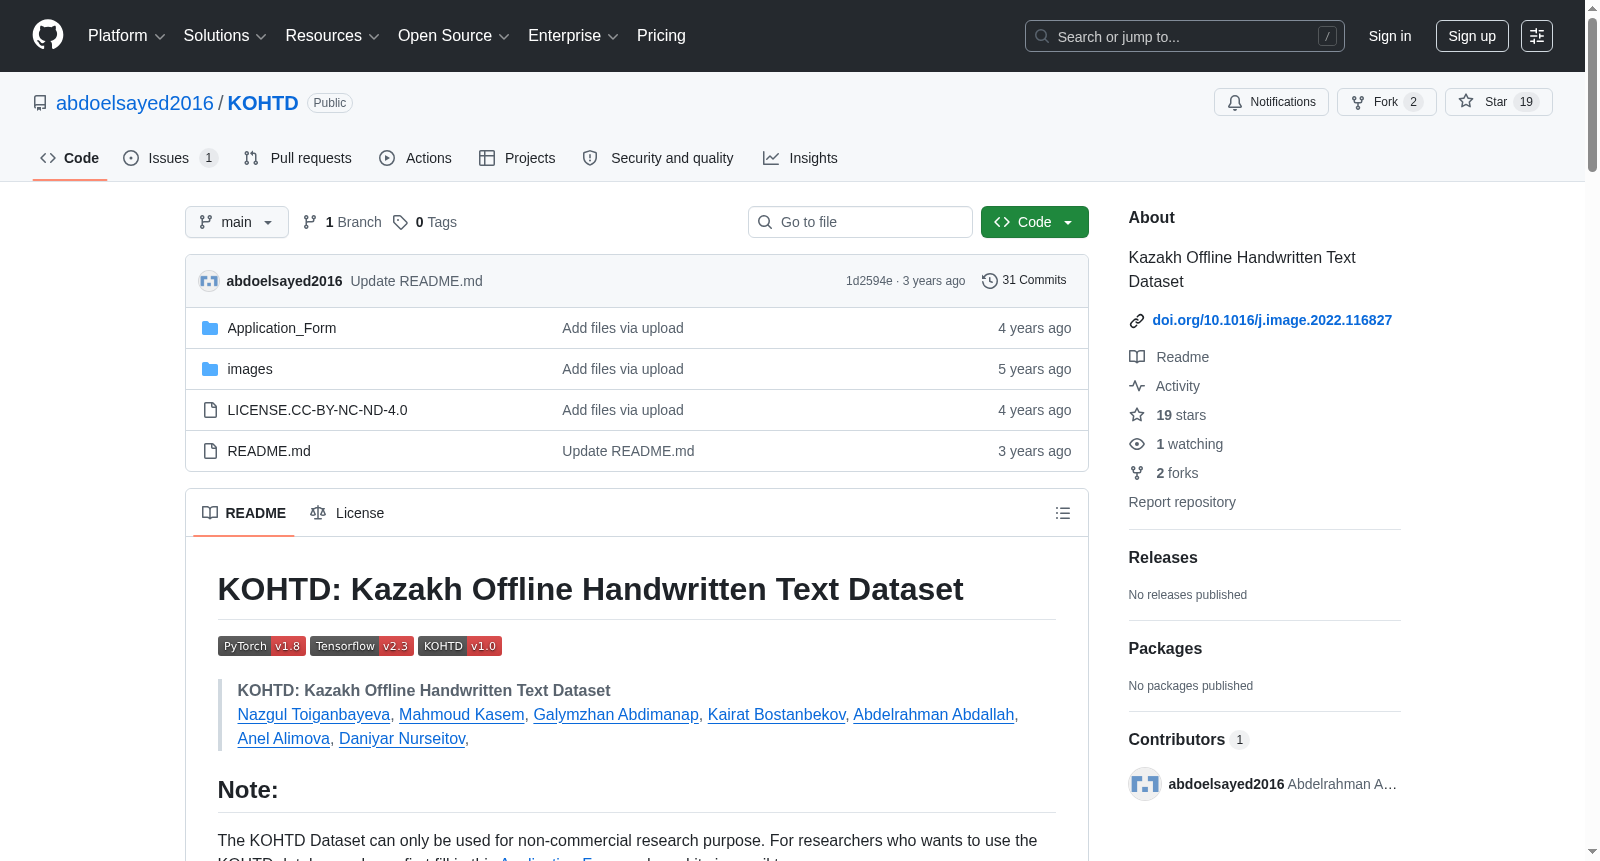Image resolution: width=1600 pixels, height=861 pixels.
Task: Open the LICENSE.CC-BY-NC-ND-4.0 file
Action: click(x=317, y=410)
